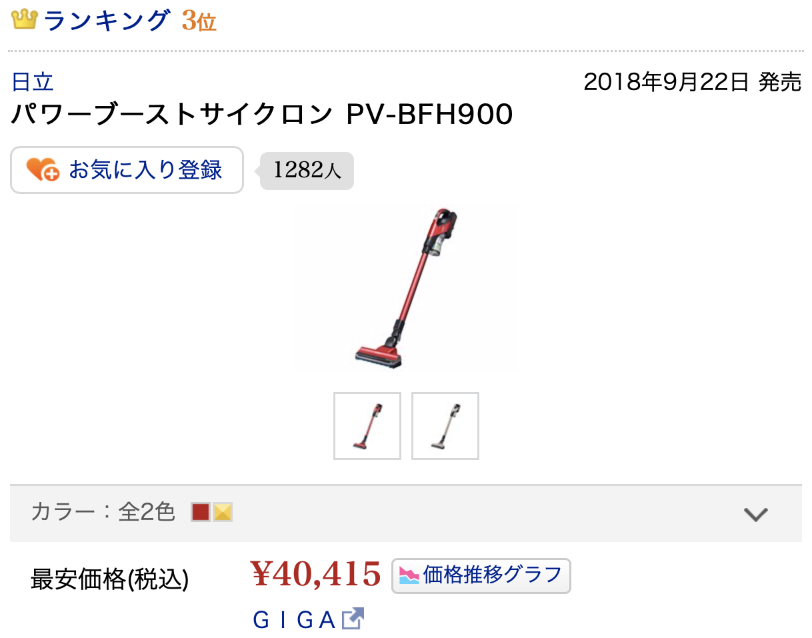Click the pink price chart icon
Screen dimensions: 812x638
409,575
